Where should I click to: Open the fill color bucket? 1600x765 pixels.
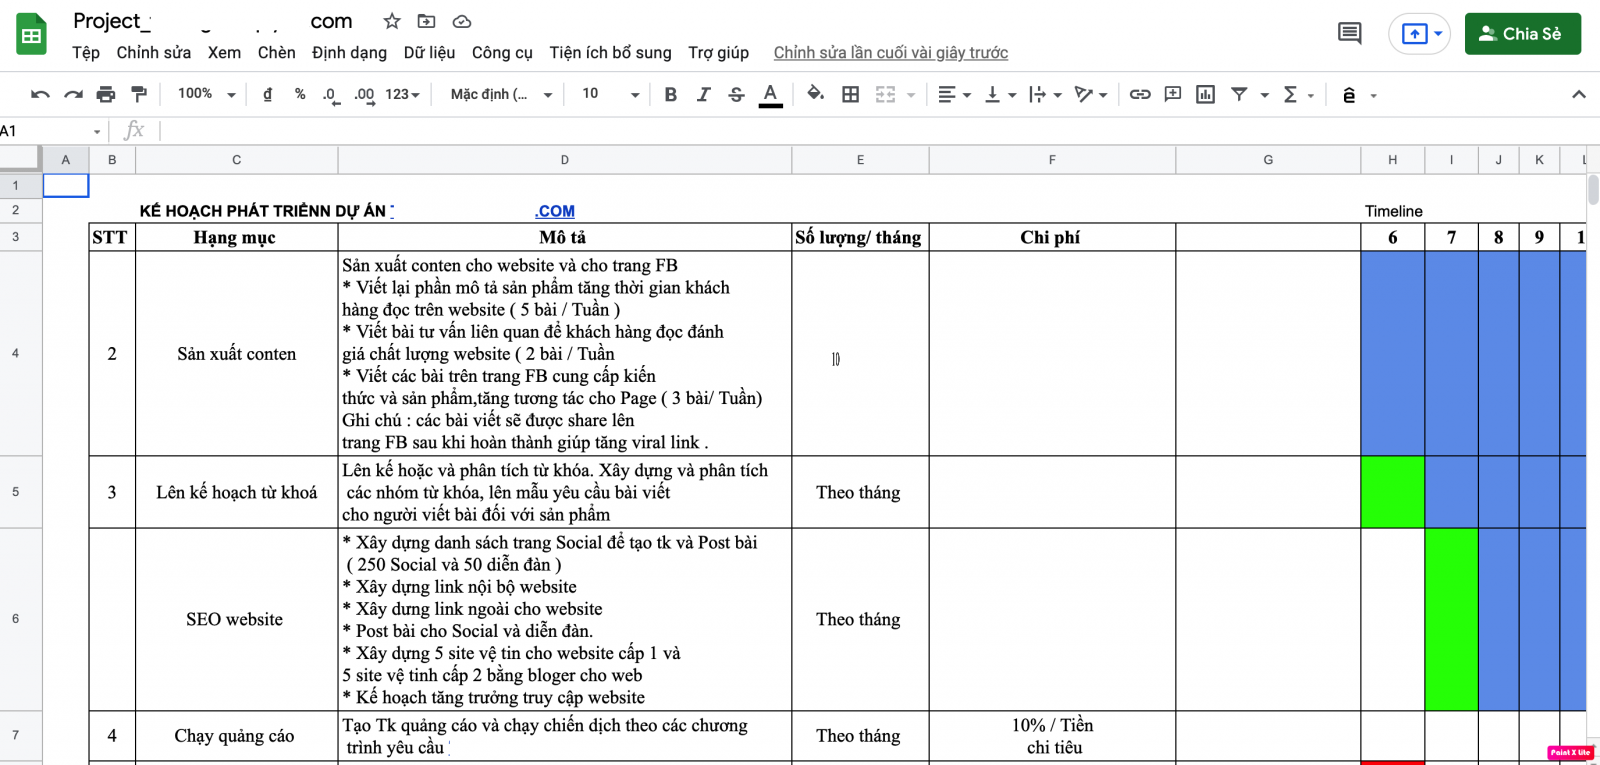(816, 94)
